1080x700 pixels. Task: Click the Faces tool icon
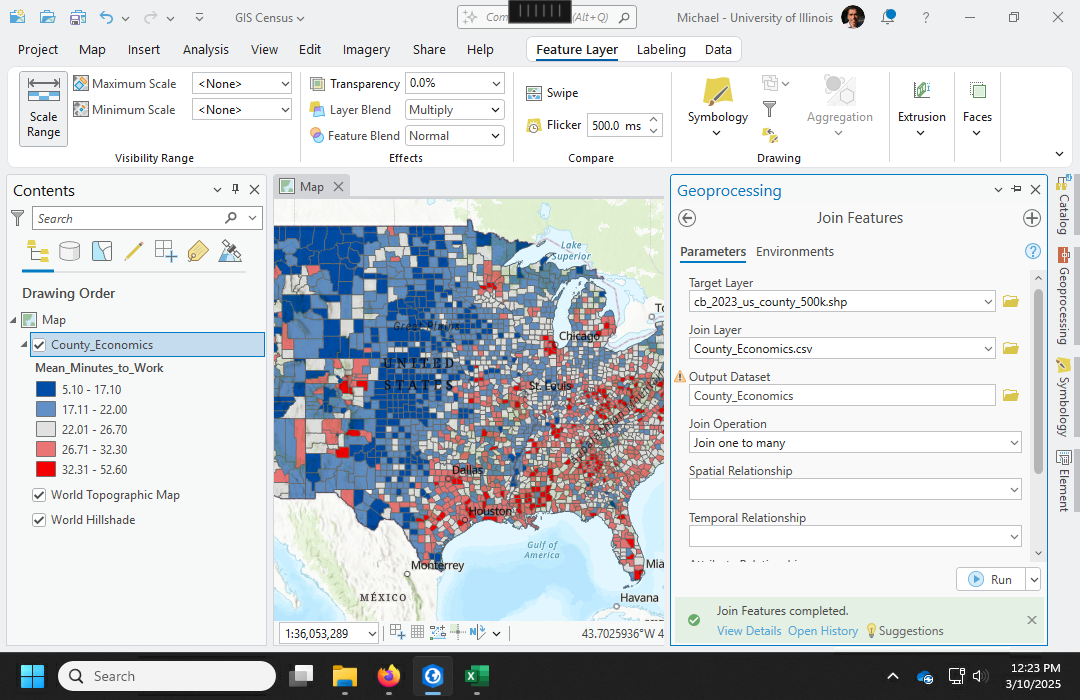pos(977,90)
